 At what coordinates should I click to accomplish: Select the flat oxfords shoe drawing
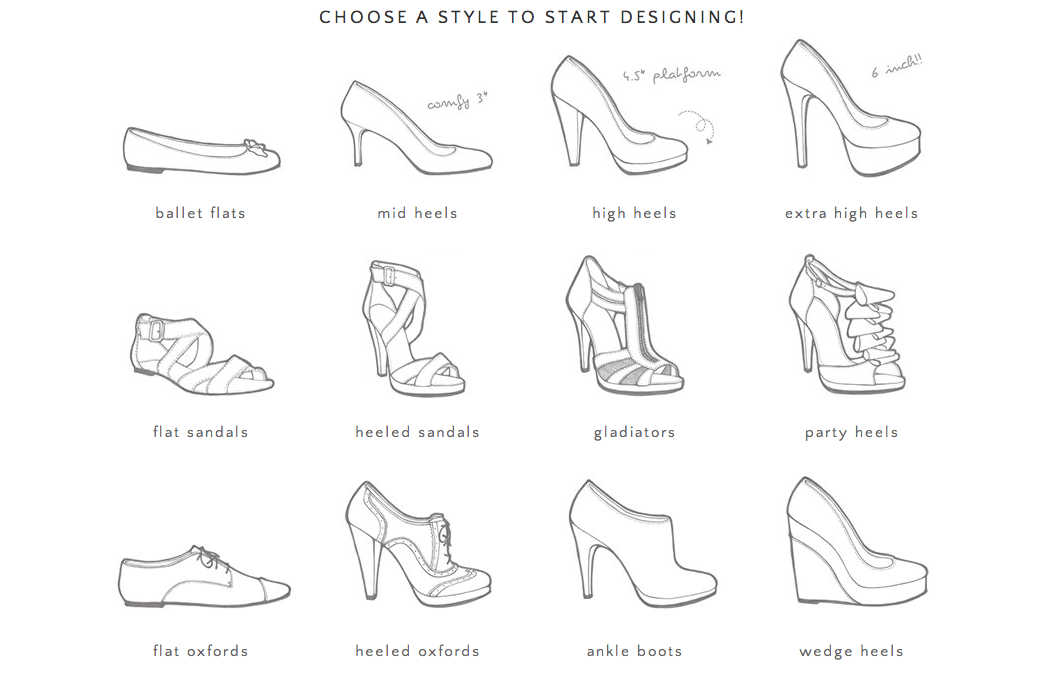[x=204, y=577]
